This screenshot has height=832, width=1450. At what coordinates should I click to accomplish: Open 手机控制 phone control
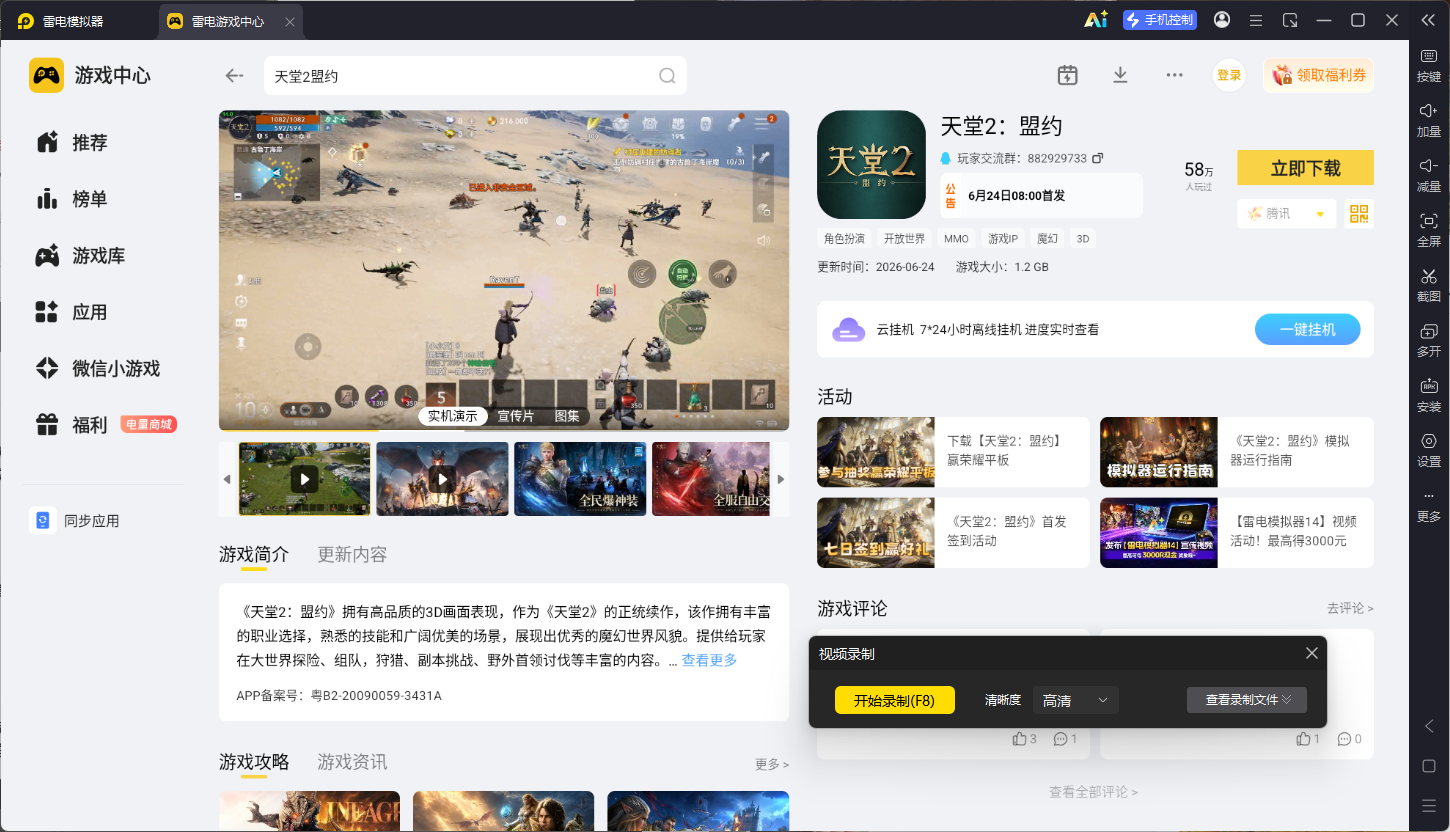pos(1160,20)
